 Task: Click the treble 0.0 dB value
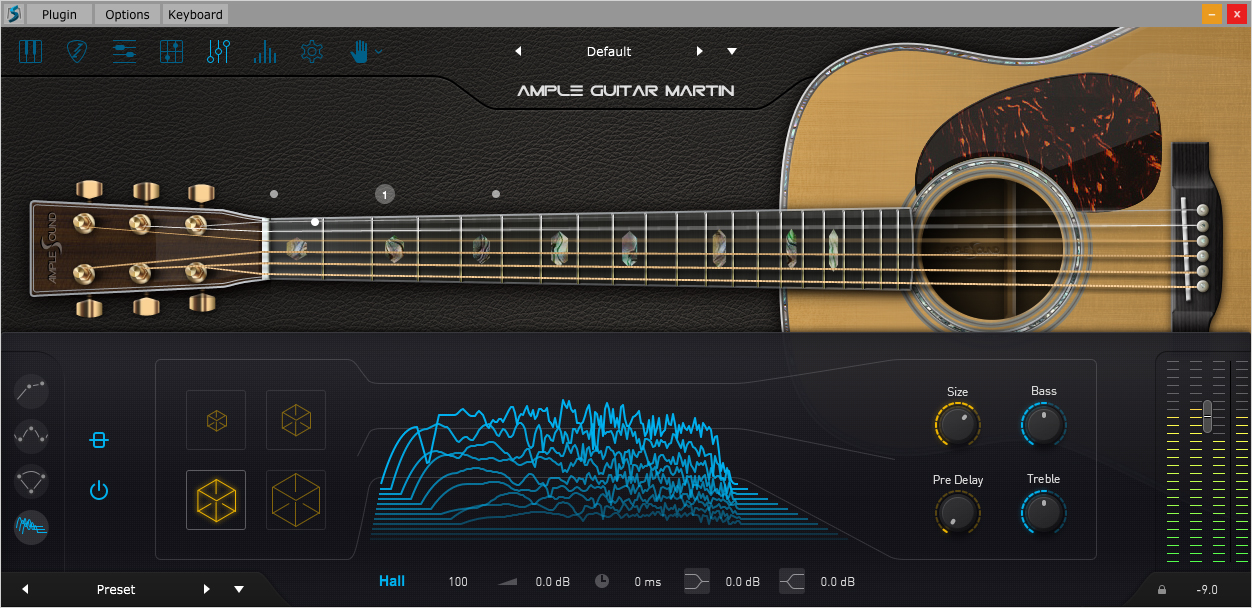tap(838, 582)
